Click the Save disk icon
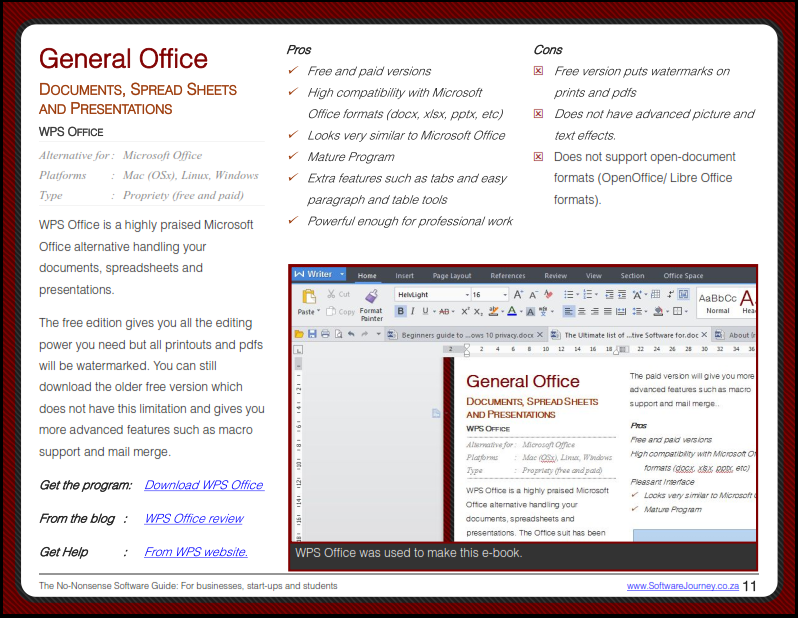 [x=312, y=334]
